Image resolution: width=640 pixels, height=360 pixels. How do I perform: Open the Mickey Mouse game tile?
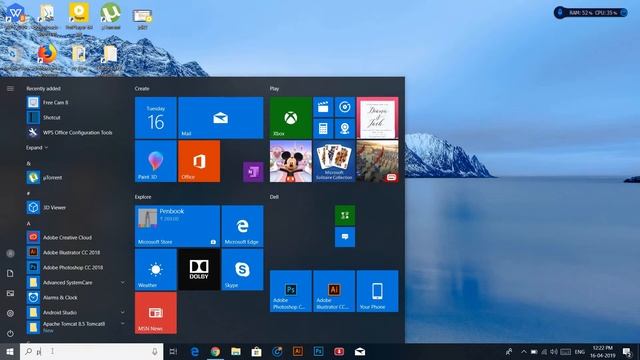pyautogui.click(x=291, y=161)
